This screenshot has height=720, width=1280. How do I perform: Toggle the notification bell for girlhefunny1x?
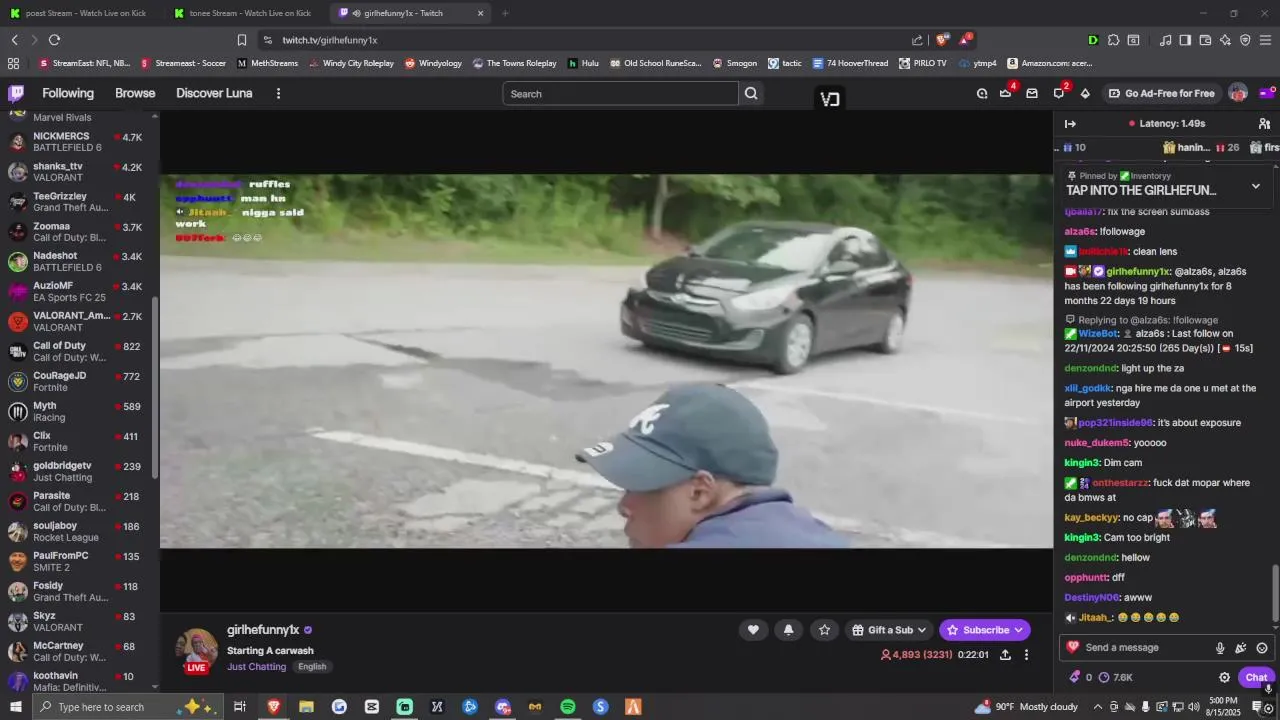pyautogui.click(x=788, y=629)
